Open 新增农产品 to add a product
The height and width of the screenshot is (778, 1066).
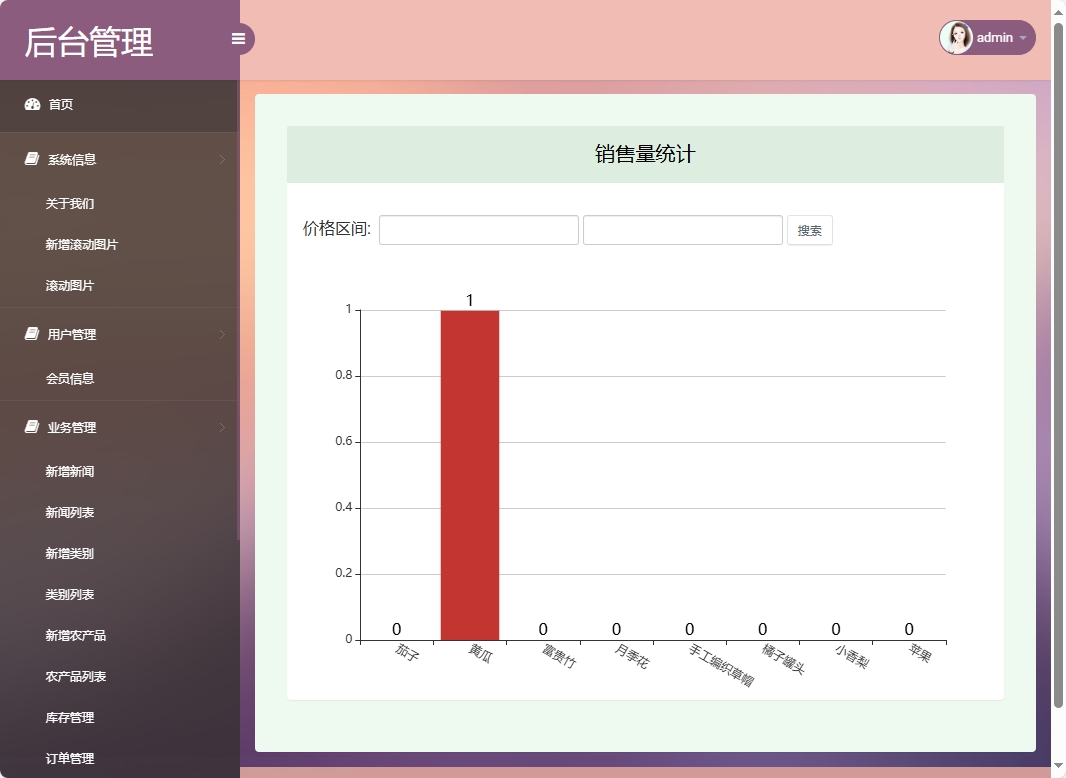click(x=72, y=635)
